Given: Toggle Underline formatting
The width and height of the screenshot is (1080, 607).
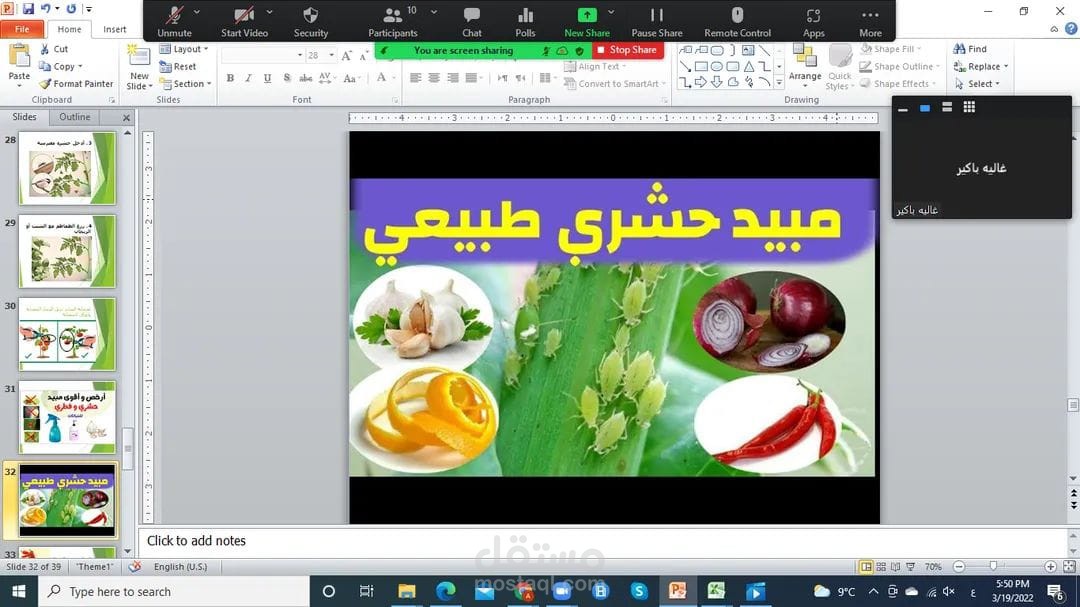Looking at the screenshot, I should pyautogui.click(x=267, y=78).
